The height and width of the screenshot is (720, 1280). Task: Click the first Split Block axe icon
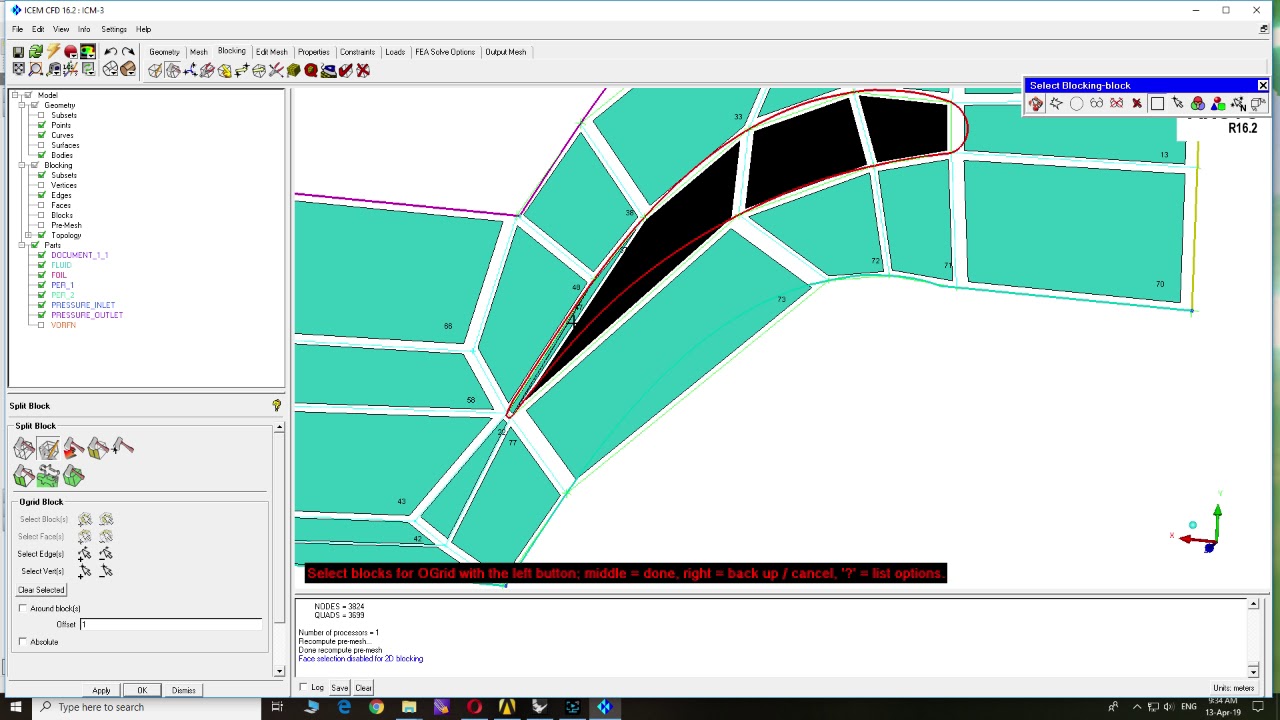click(24, 449)
